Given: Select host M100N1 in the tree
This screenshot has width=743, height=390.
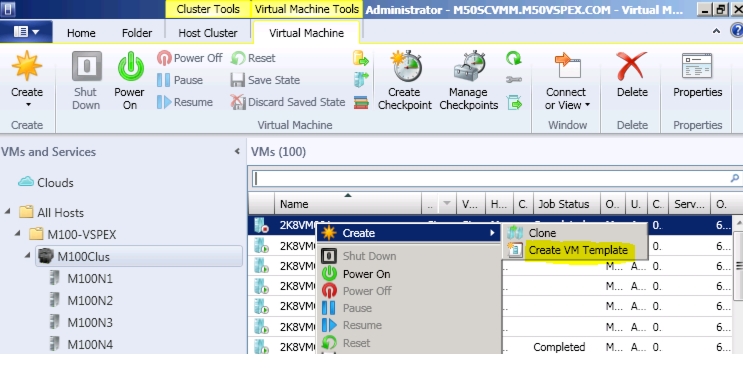Looking at the screenshot, I should point(90,279).
